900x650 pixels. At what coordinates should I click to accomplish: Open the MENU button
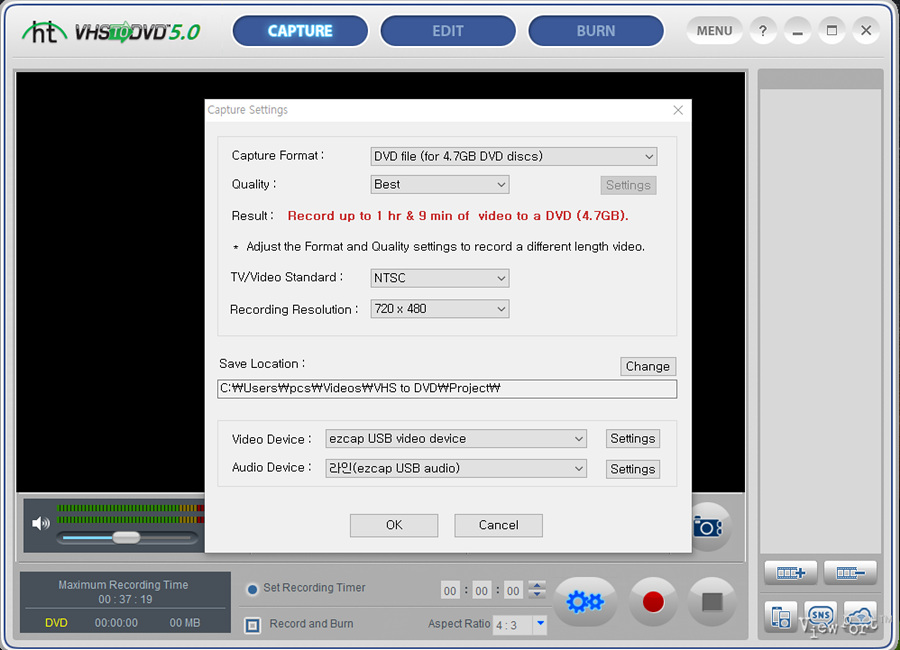click(x=714, y=31)
